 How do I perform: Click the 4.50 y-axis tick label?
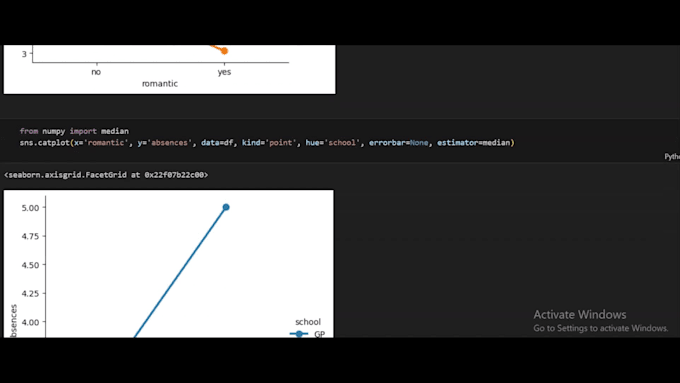(x=30, y=265)
